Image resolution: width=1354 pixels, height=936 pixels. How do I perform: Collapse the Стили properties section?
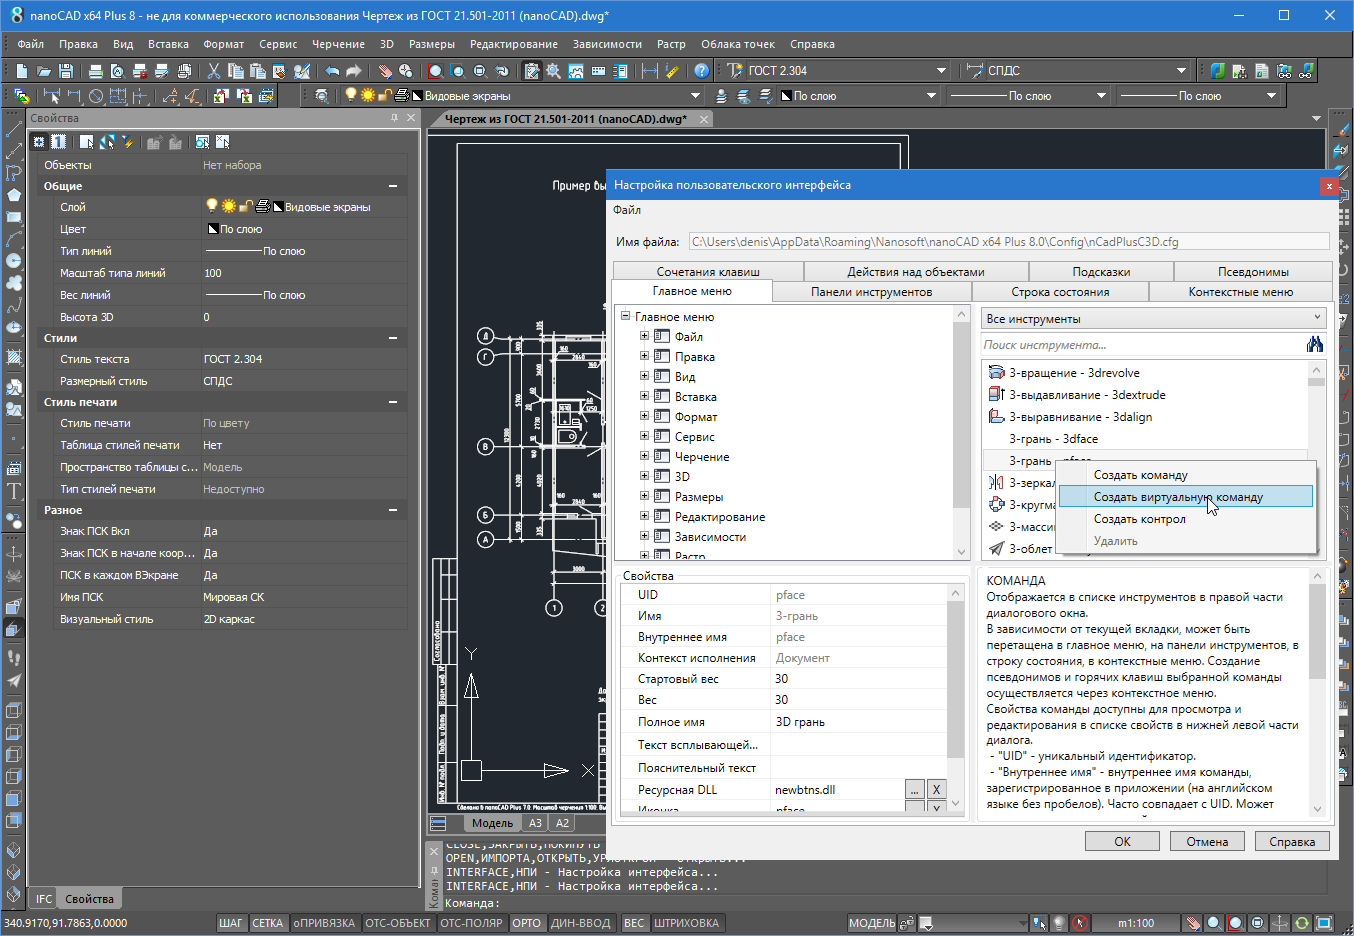click(x=393, y=338)
